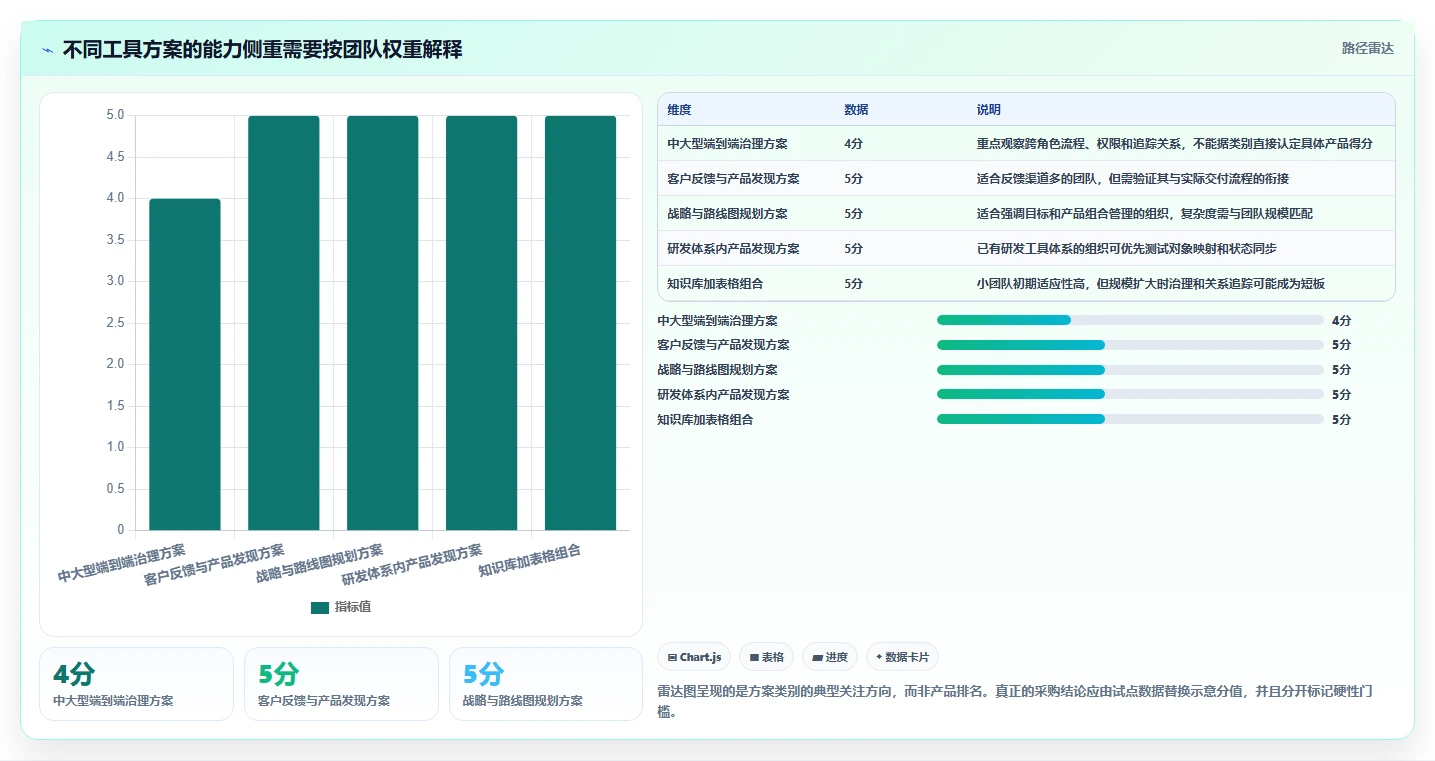
Task: Click the 4分 value in the table
Action: pyautogui.click(x=854, y=144)
